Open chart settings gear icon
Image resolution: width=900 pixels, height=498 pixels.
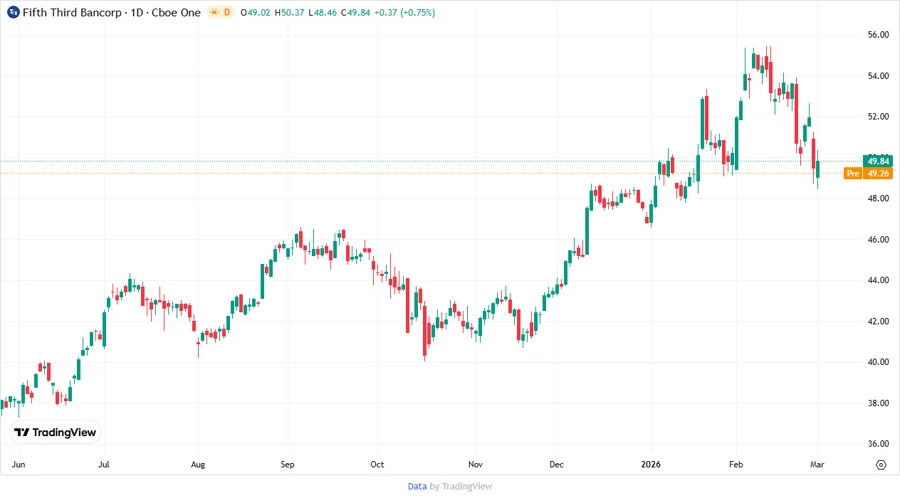coord(881,465)
